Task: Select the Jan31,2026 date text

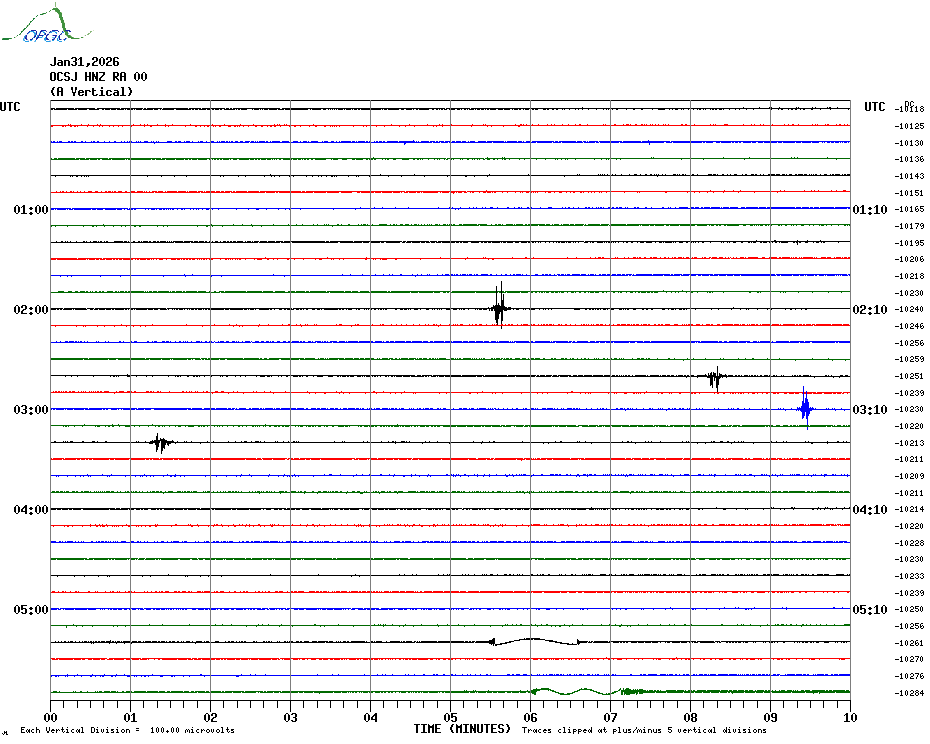Action: pos(84,62)
